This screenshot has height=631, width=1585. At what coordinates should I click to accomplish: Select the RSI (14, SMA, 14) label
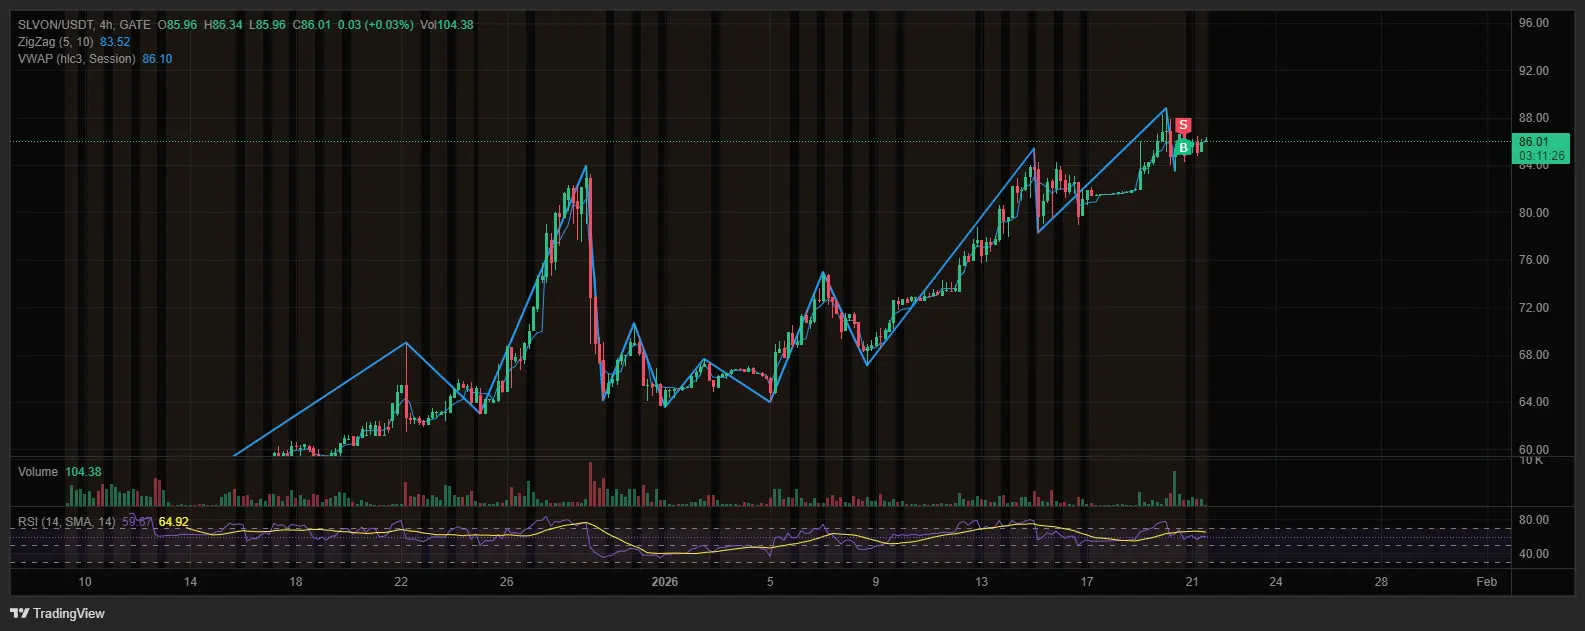tap(66, 522)
